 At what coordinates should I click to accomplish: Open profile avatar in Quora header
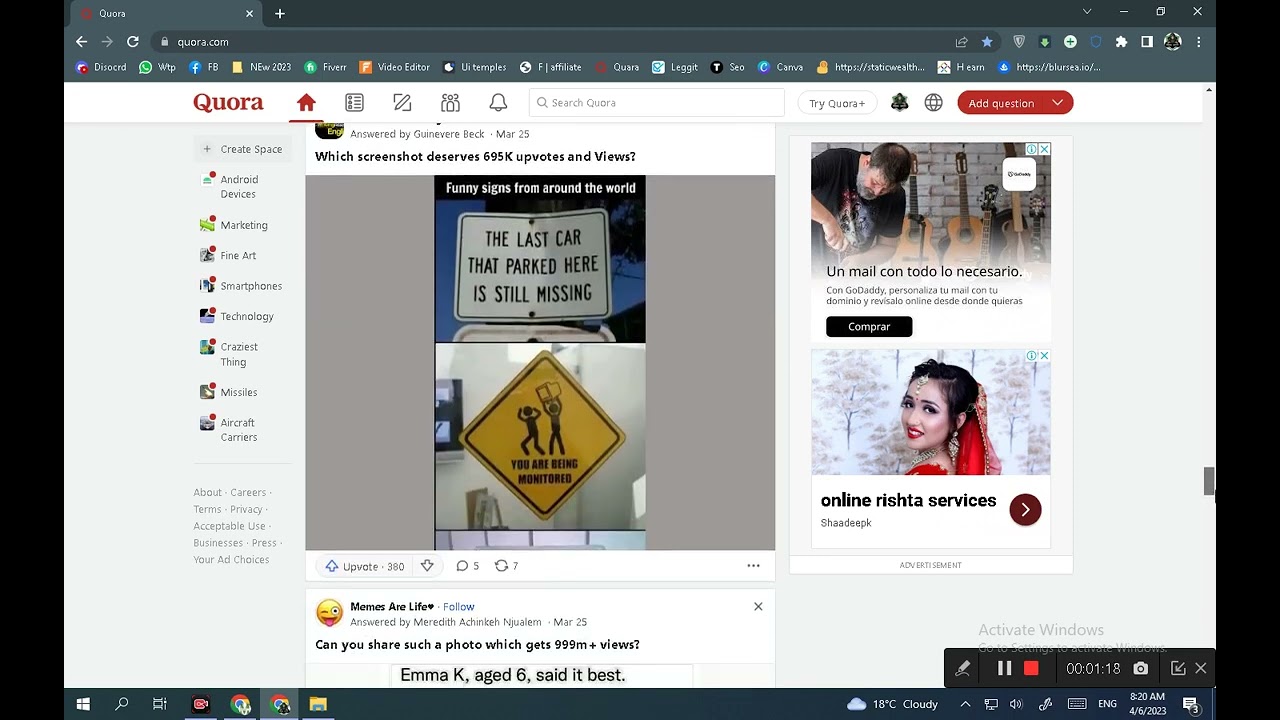[x=899, y=103]
